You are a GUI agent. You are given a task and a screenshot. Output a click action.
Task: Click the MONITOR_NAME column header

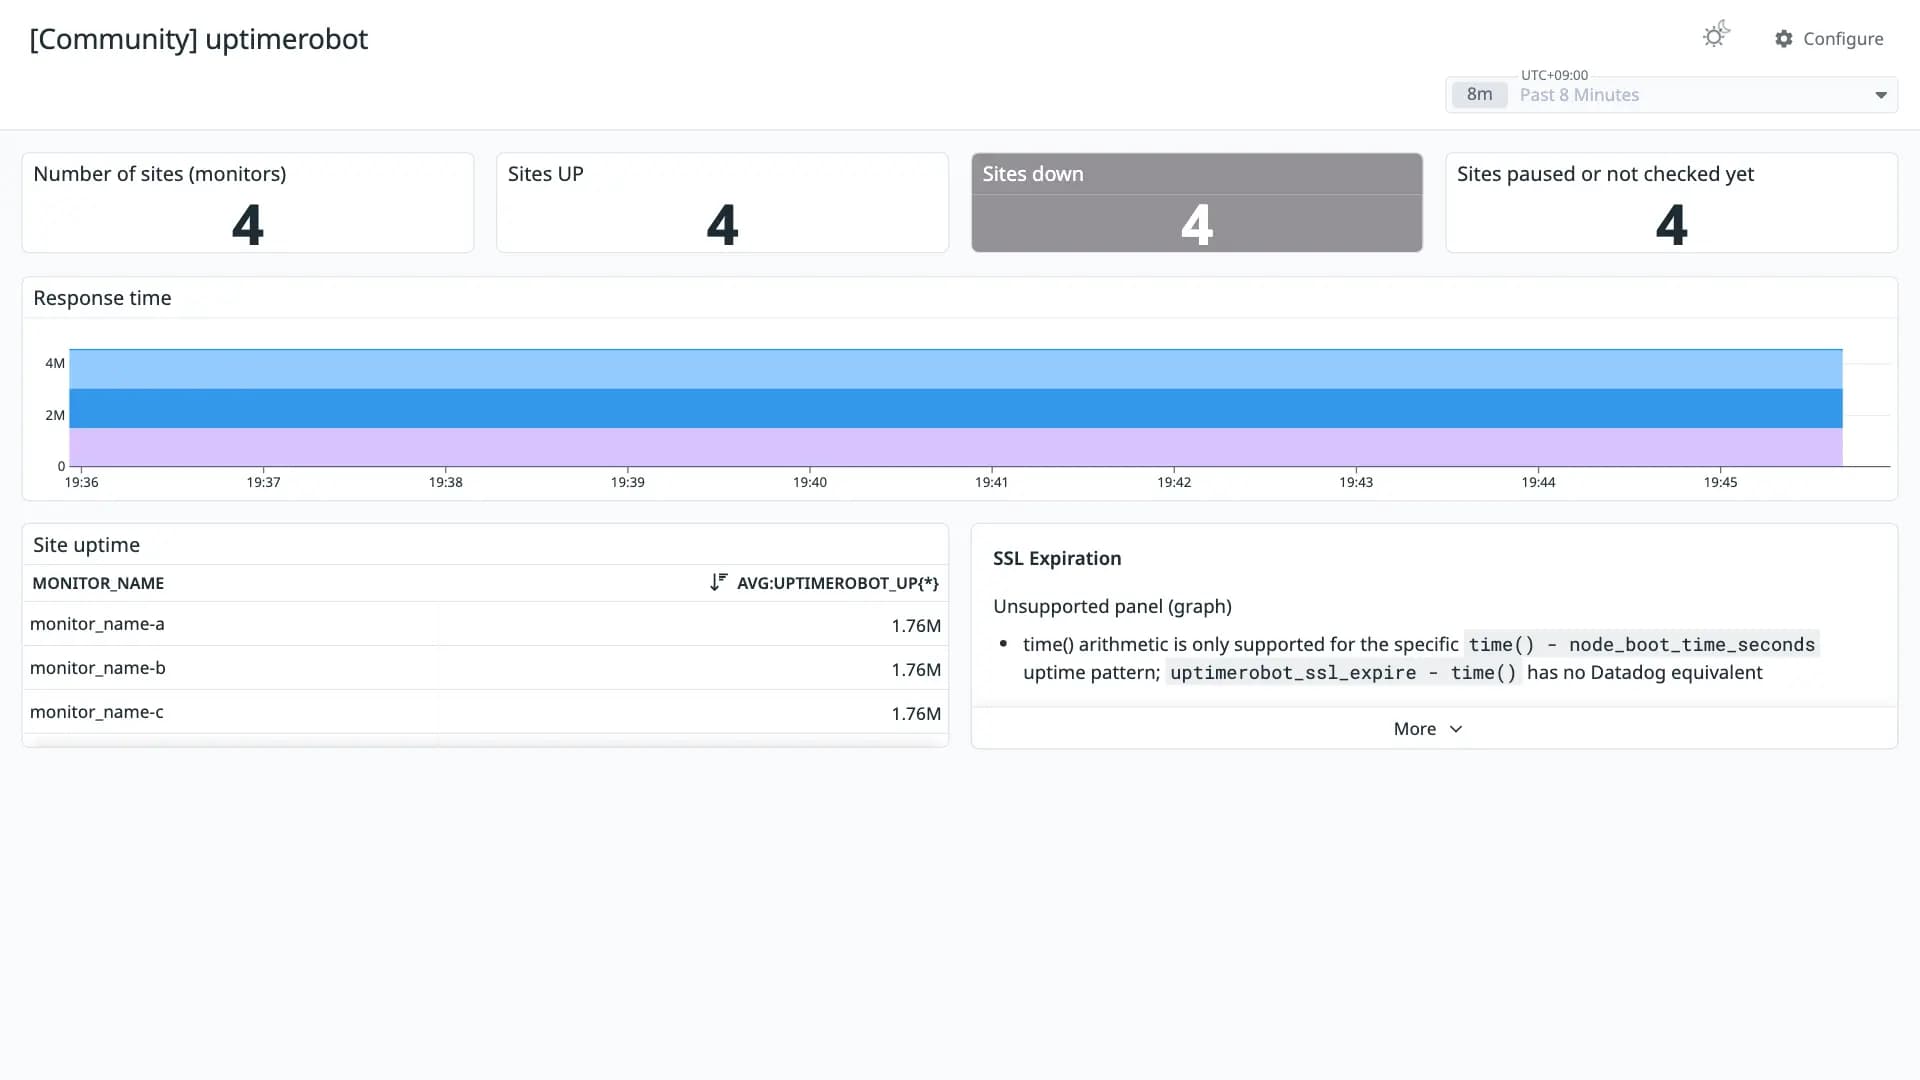click(98, 583)
